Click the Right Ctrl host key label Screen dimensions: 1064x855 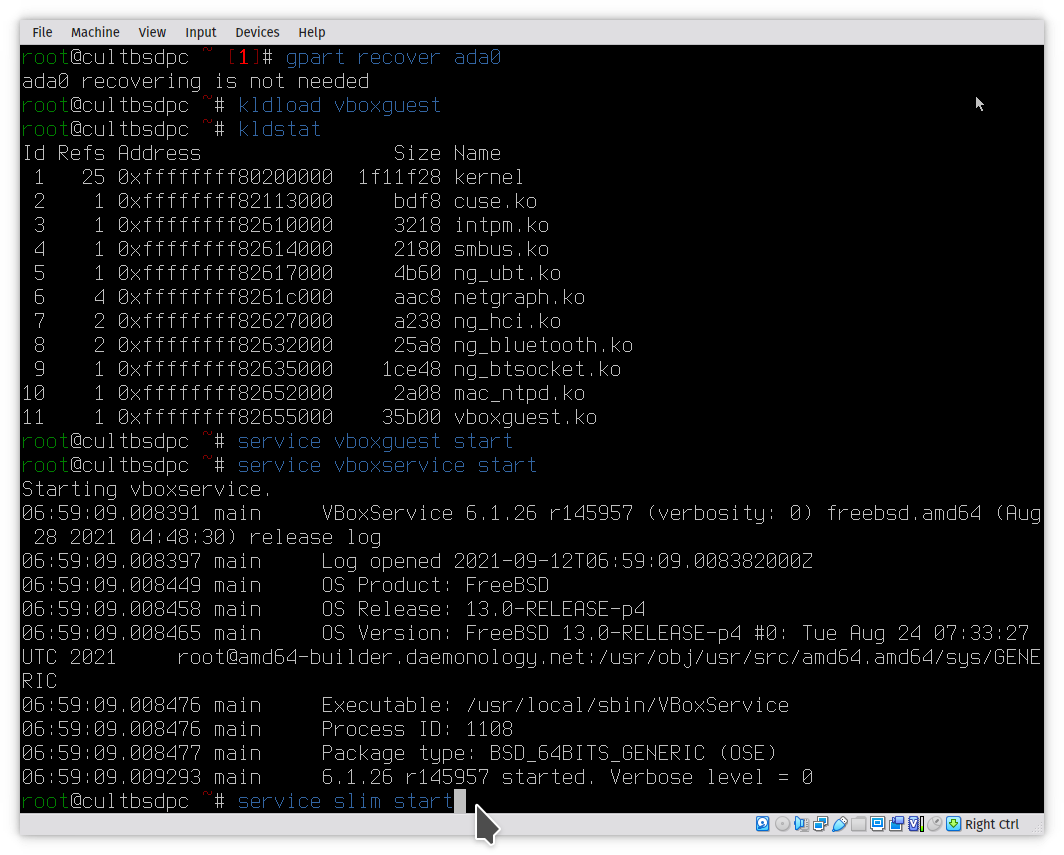(992, 824)
